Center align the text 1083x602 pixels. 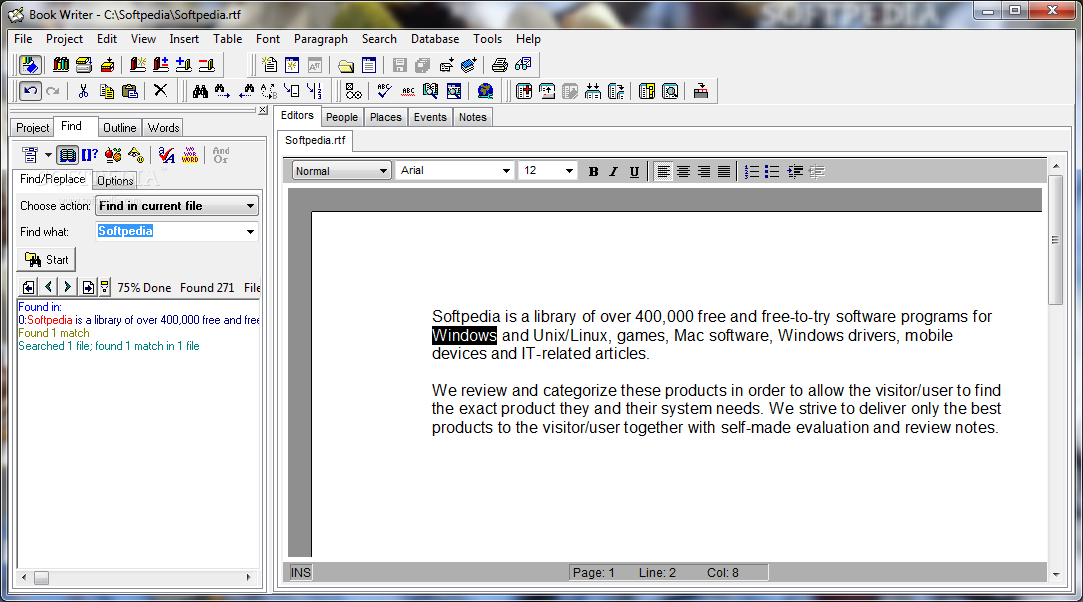point(684,171)
